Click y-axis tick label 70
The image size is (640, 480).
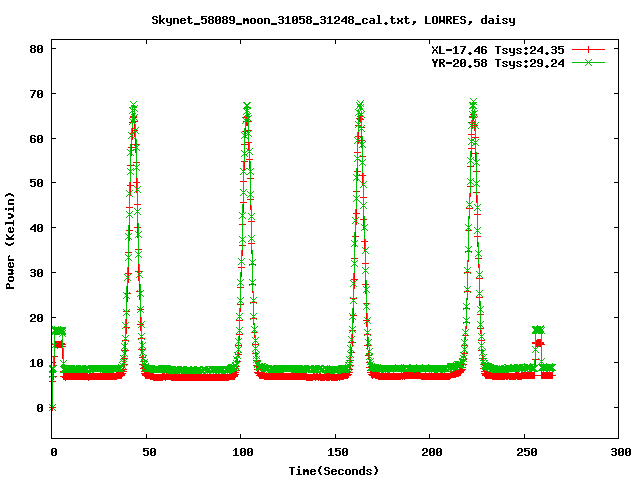37,94
